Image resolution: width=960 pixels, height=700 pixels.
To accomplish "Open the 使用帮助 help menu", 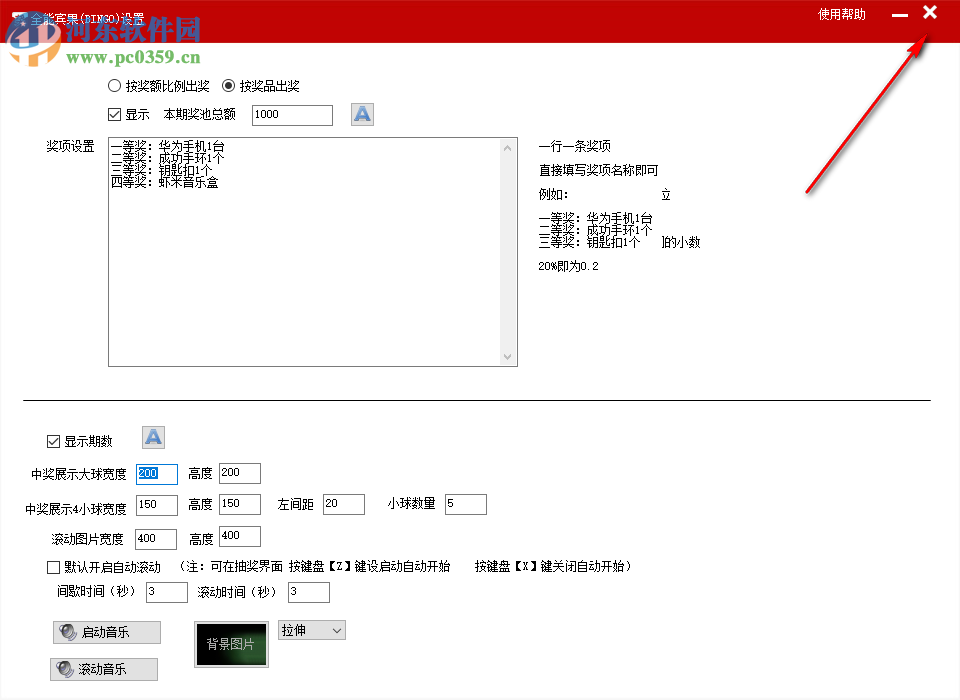I will click(841, 14).
